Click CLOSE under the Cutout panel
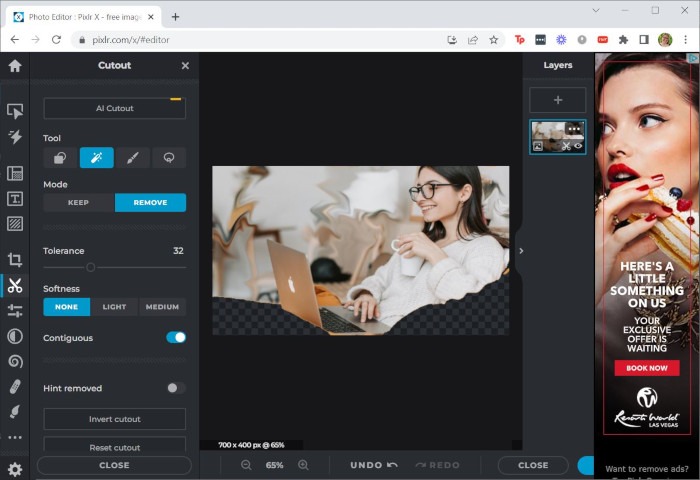The height and width of the screenshot is (480, 700). click(x=114, y=465)
